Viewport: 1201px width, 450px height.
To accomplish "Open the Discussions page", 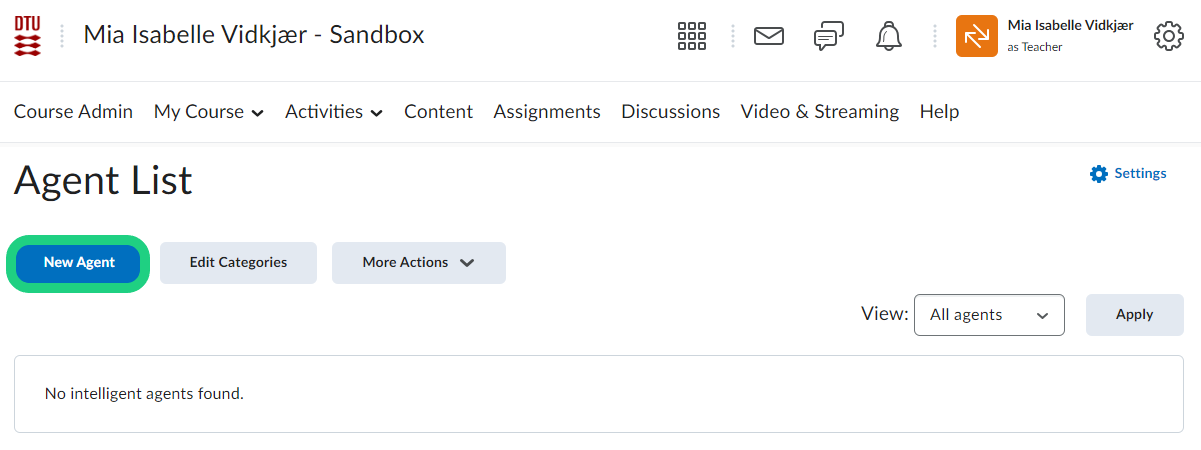I will [x=670, y=112].
